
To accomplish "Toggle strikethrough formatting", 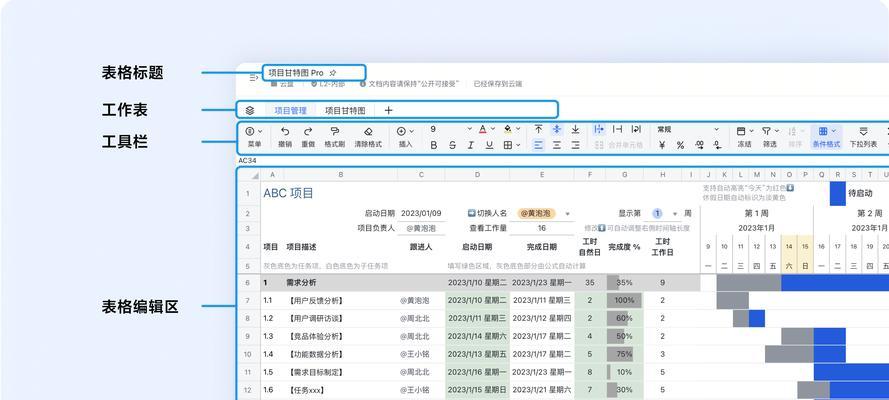I will pyautogui.click(x=452, y=145).
